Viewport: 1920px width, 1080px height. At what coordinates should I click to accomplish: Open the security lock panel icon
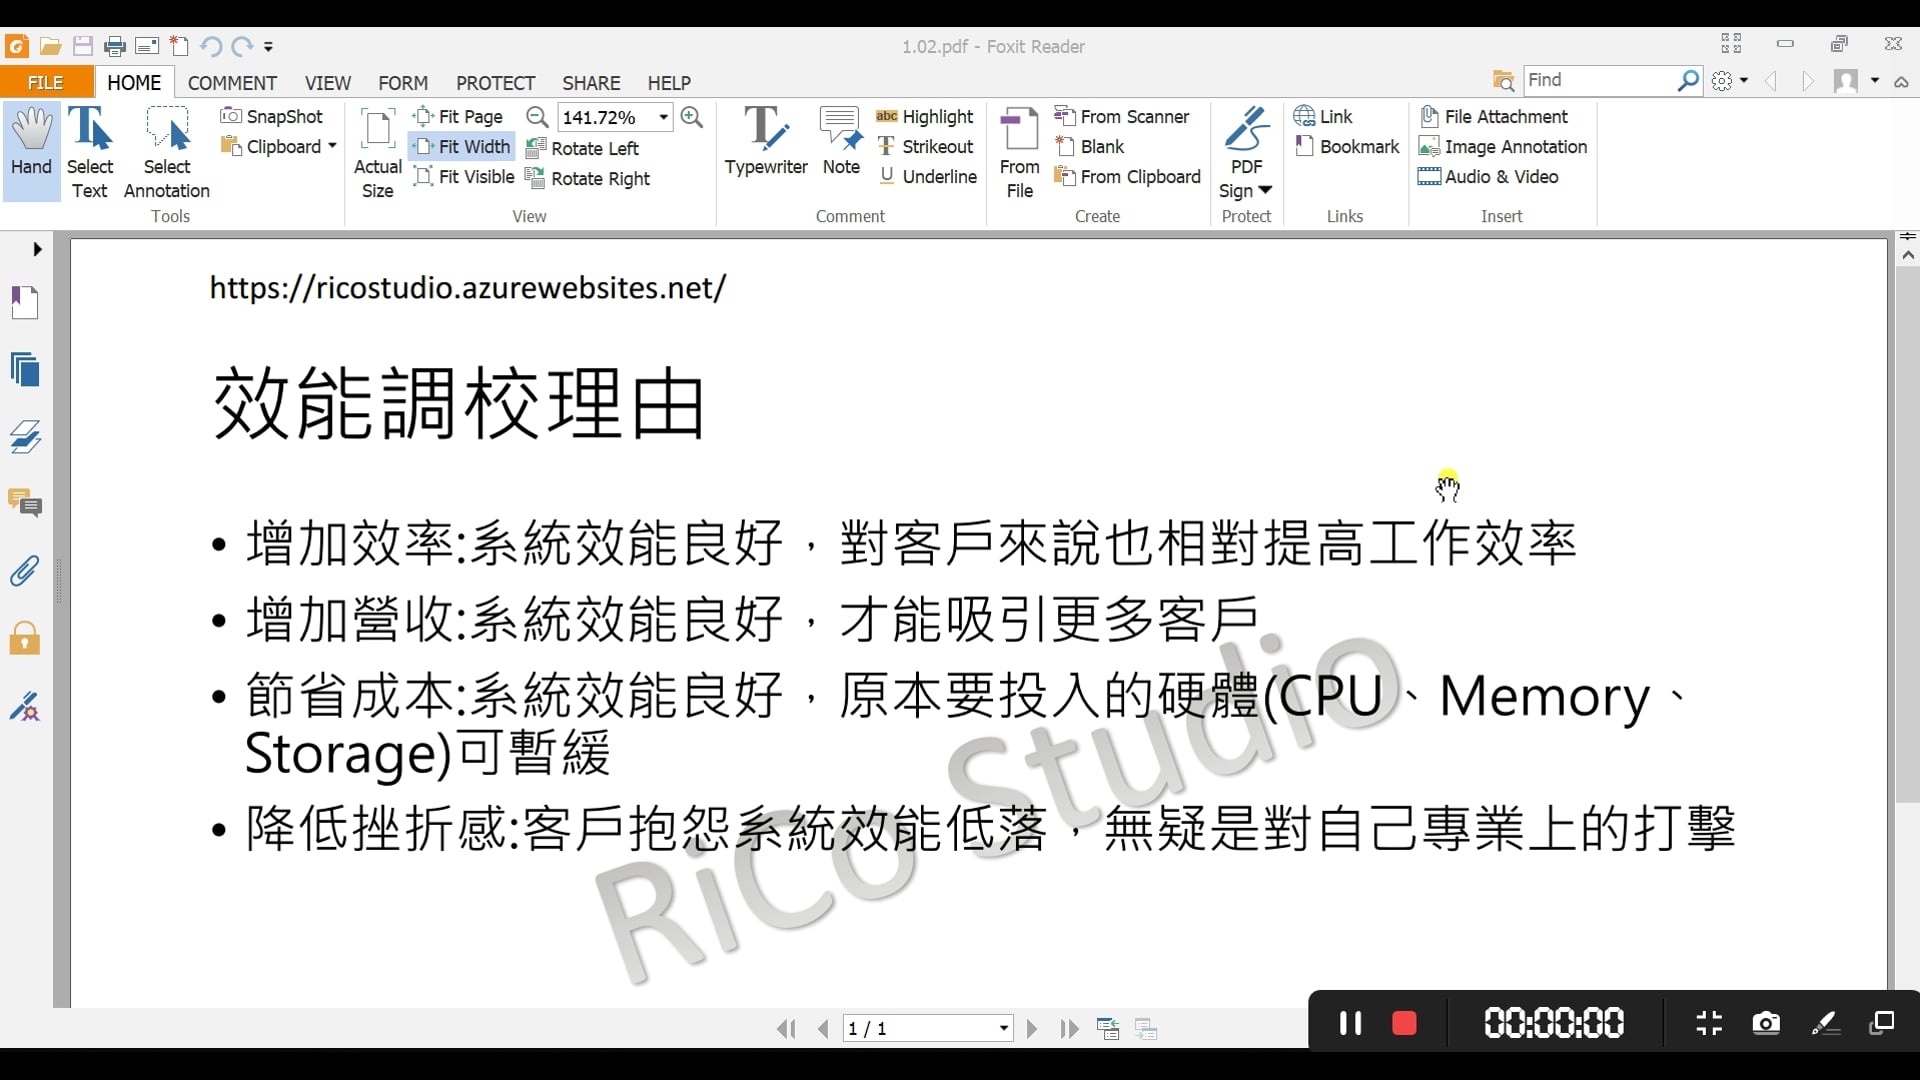(25, 638)
